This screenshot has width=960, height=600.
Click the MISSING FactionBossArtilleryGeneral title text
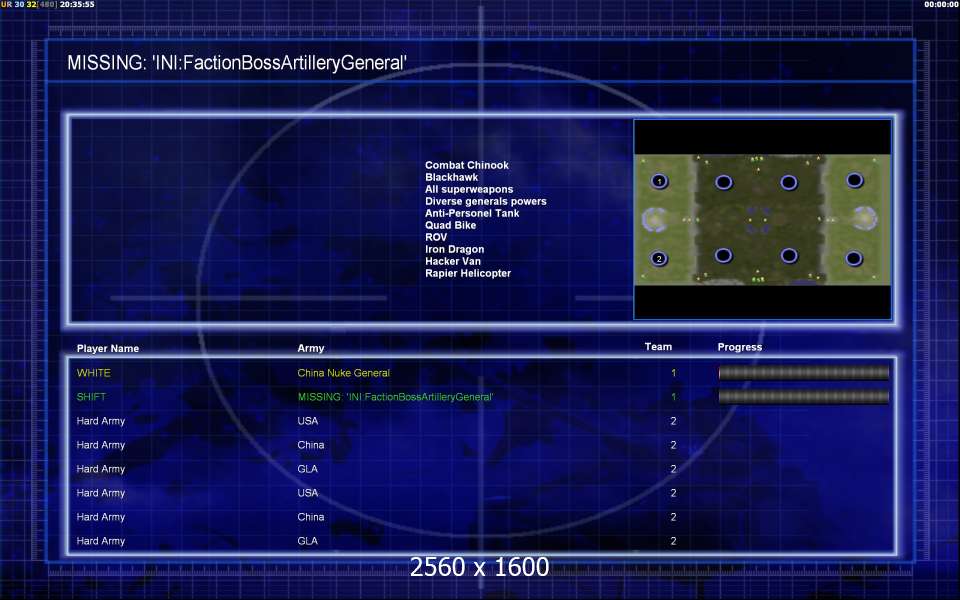[x=237, y=62]
